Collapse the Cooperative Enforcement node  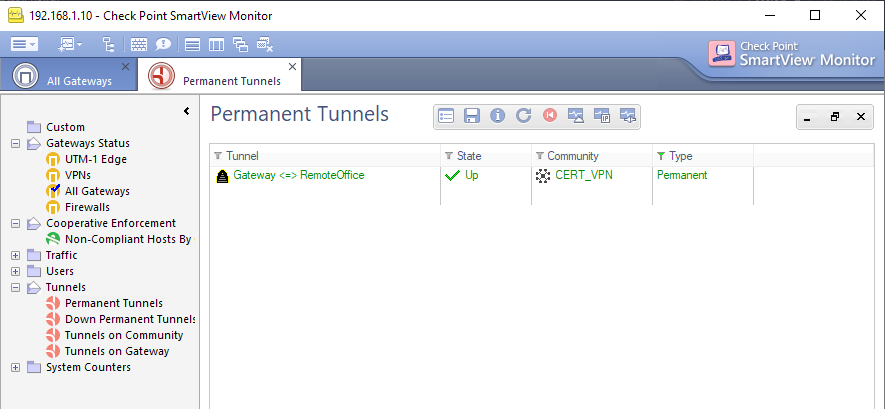pos(16,223)
